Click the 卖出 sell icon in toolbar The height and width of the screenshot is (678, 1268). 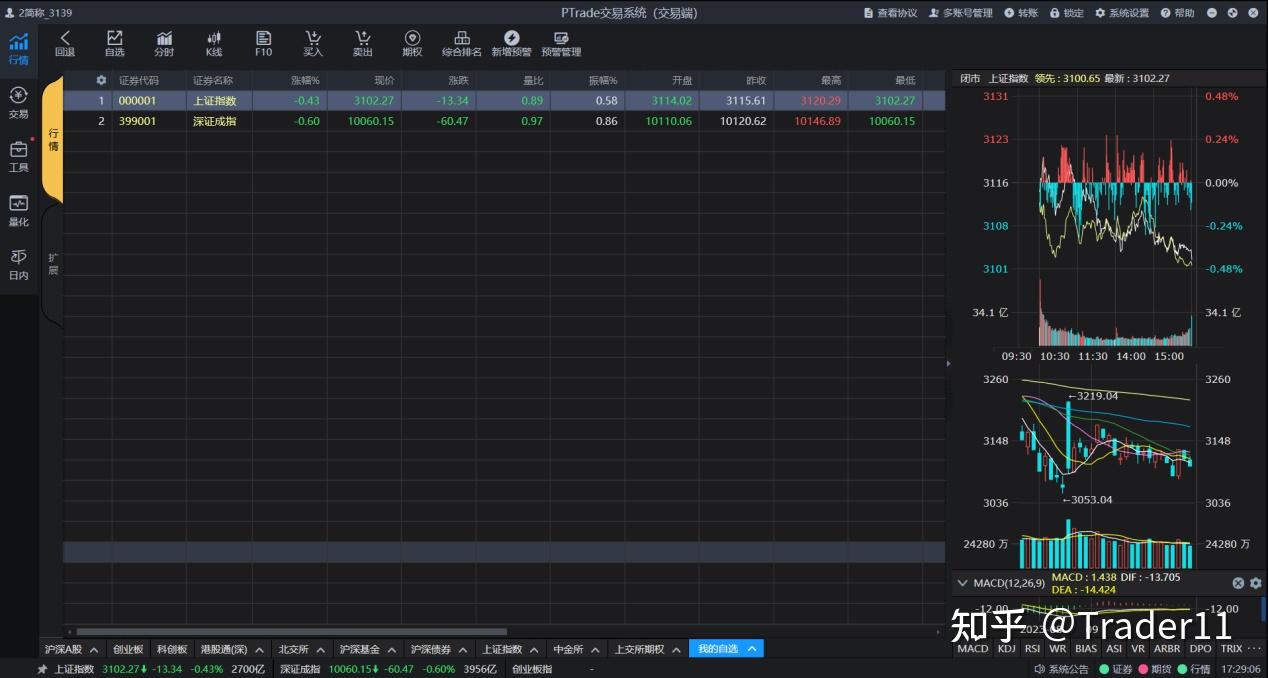(362, 43)
